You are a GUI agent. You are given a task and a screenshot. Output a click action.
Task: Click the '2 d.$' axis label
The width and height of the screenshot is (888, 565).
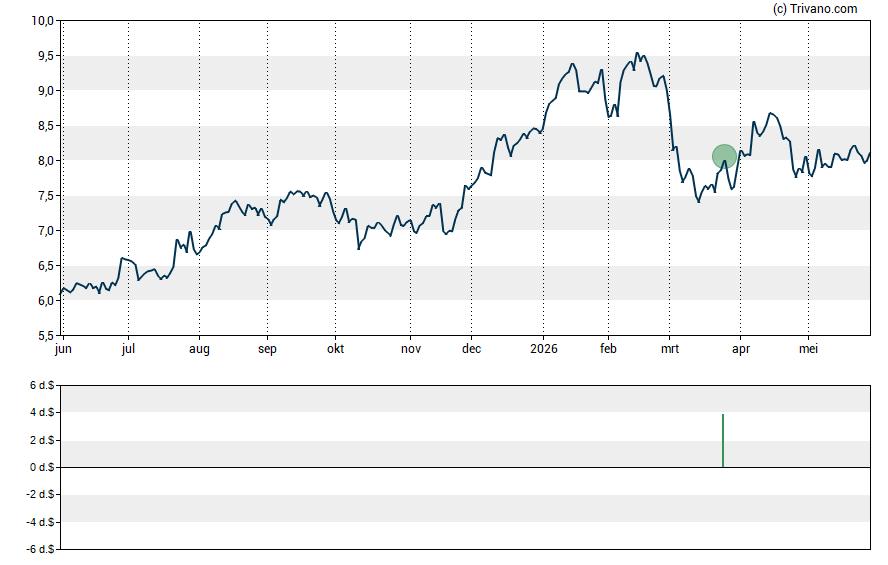[42, 440]
